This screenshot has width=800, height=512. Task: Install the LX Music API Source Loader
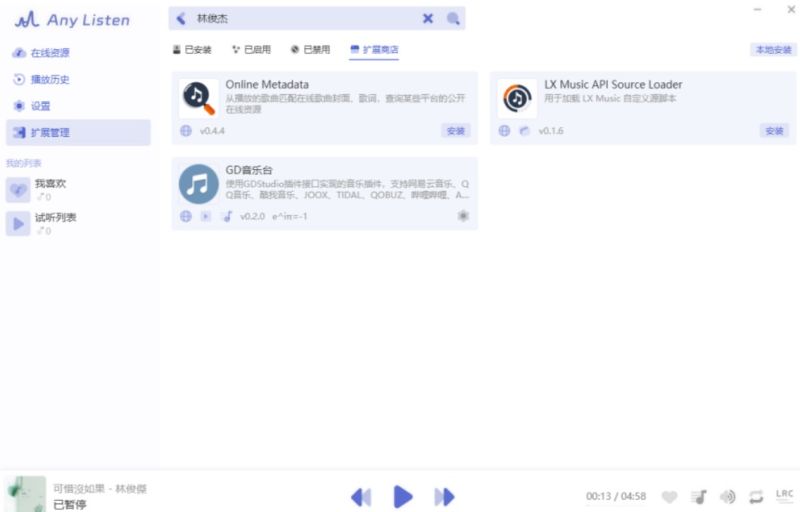pyautogui.click(x=774, y=131)
